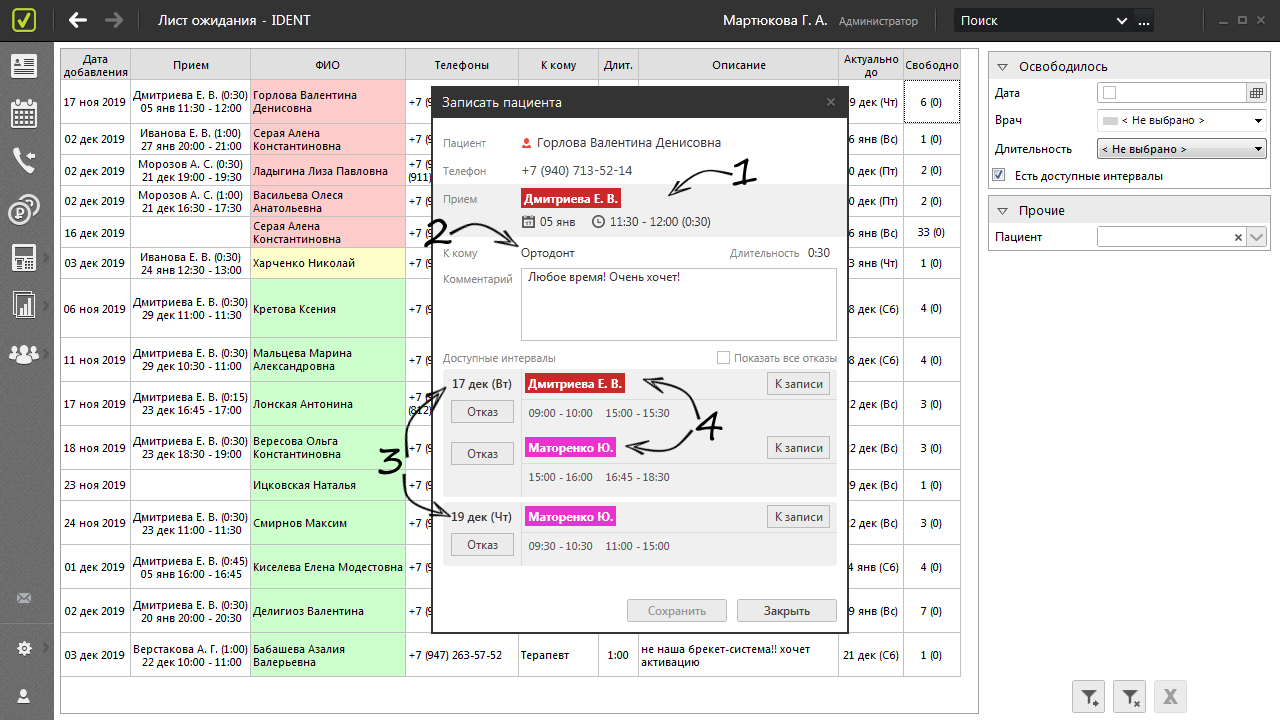1280x720 pixels.
Task: Sort by Свободно column header
Action: click(x=932, y=65)
